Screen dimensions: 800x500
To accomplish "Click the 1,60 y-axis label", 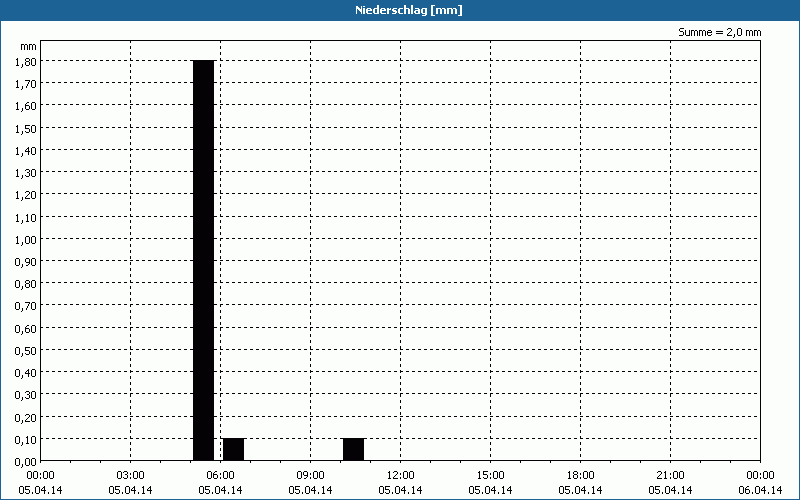I will (x=26, y=106).
